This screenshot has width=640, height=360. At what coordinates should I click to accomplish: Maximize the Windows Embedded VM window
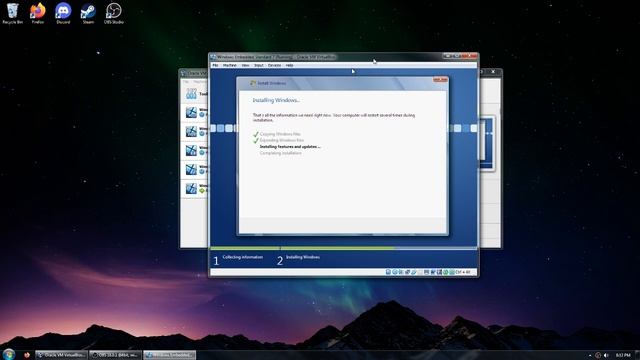(x=456, y=56)
